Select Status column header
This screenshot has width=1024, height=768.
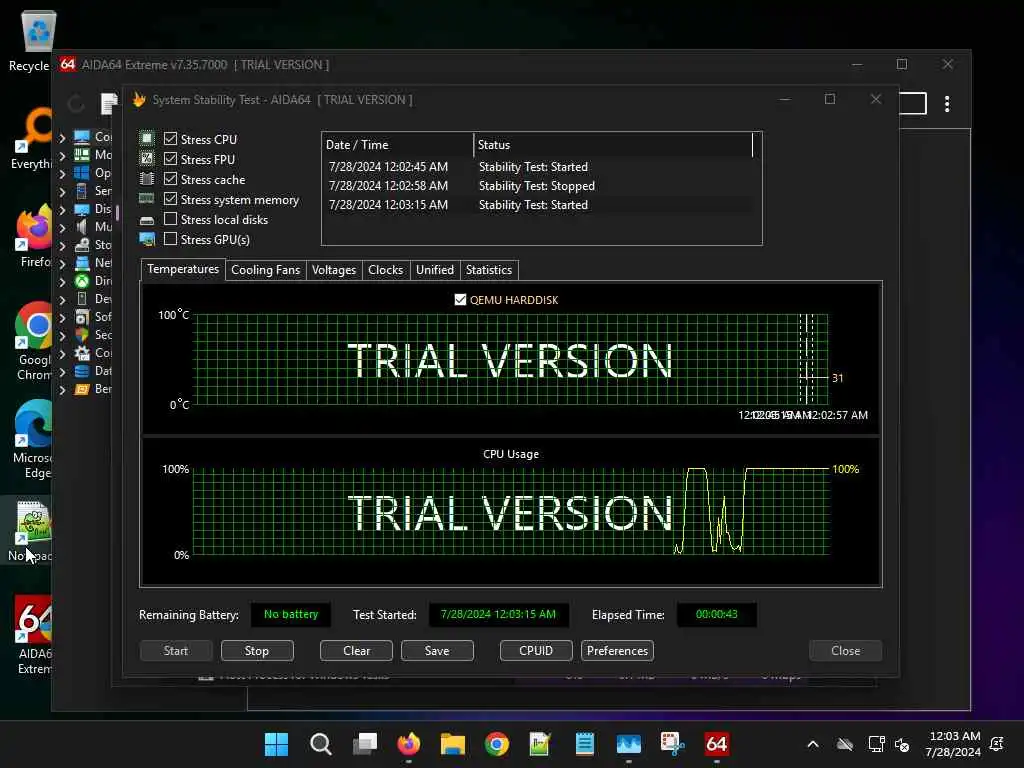pos(613,144)
